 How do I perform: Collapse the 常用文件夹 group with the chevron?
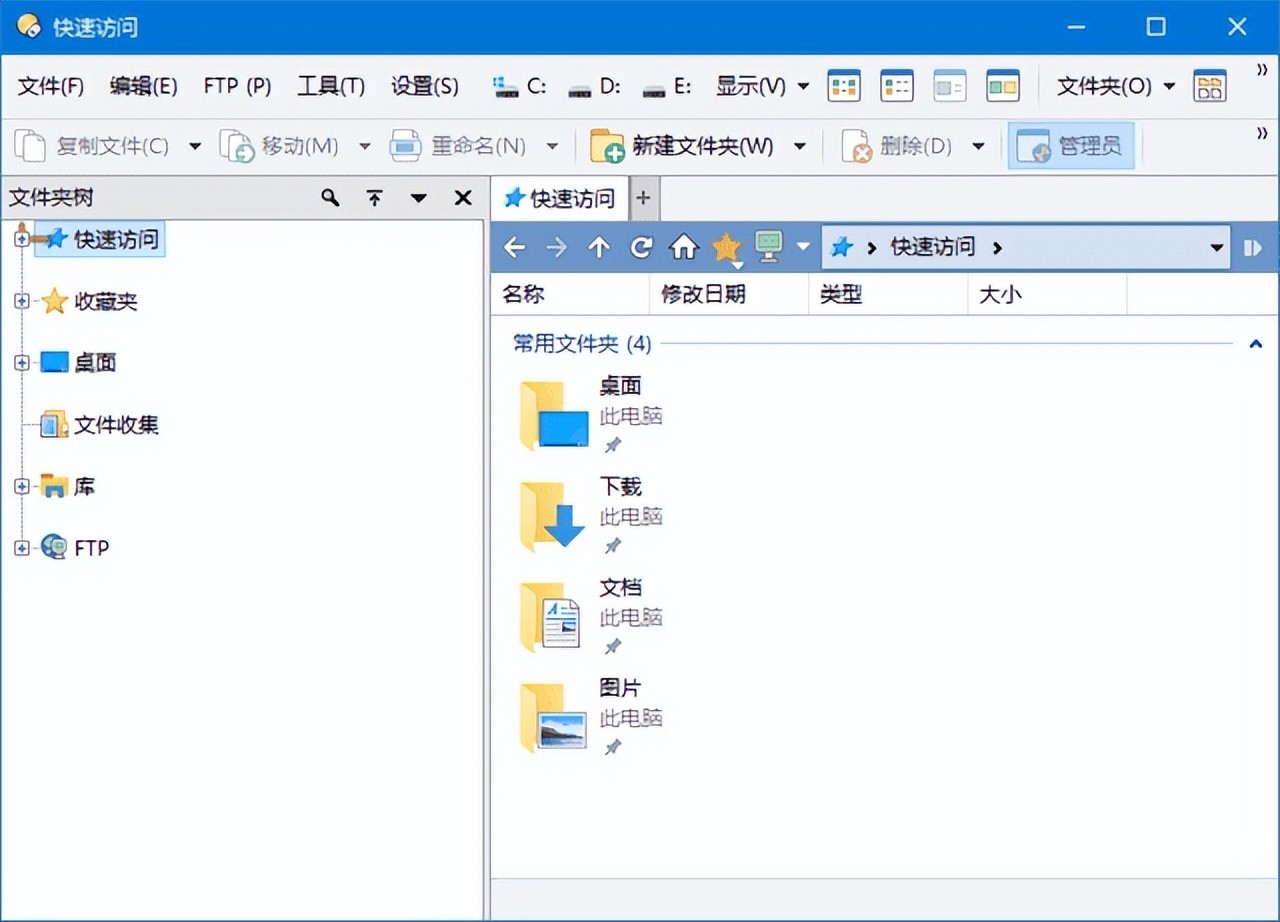pyautogui.click(x=1256, y=343)
